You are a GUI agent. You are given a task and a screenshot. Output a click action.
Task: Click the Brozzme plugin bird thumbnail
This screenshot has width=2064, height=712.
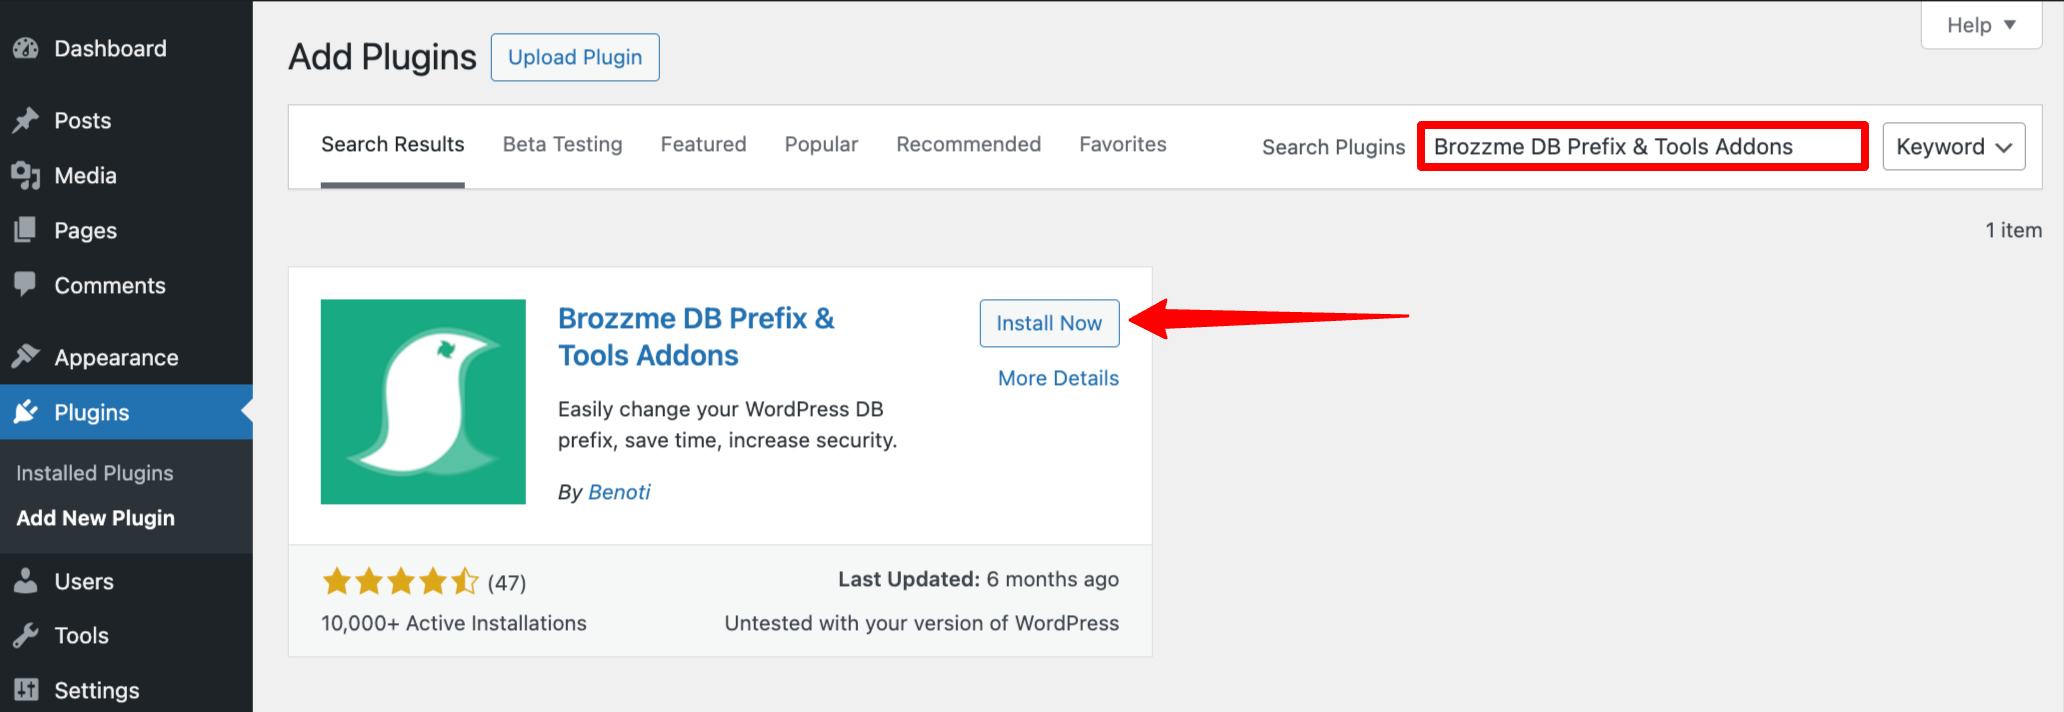[423, 402]
